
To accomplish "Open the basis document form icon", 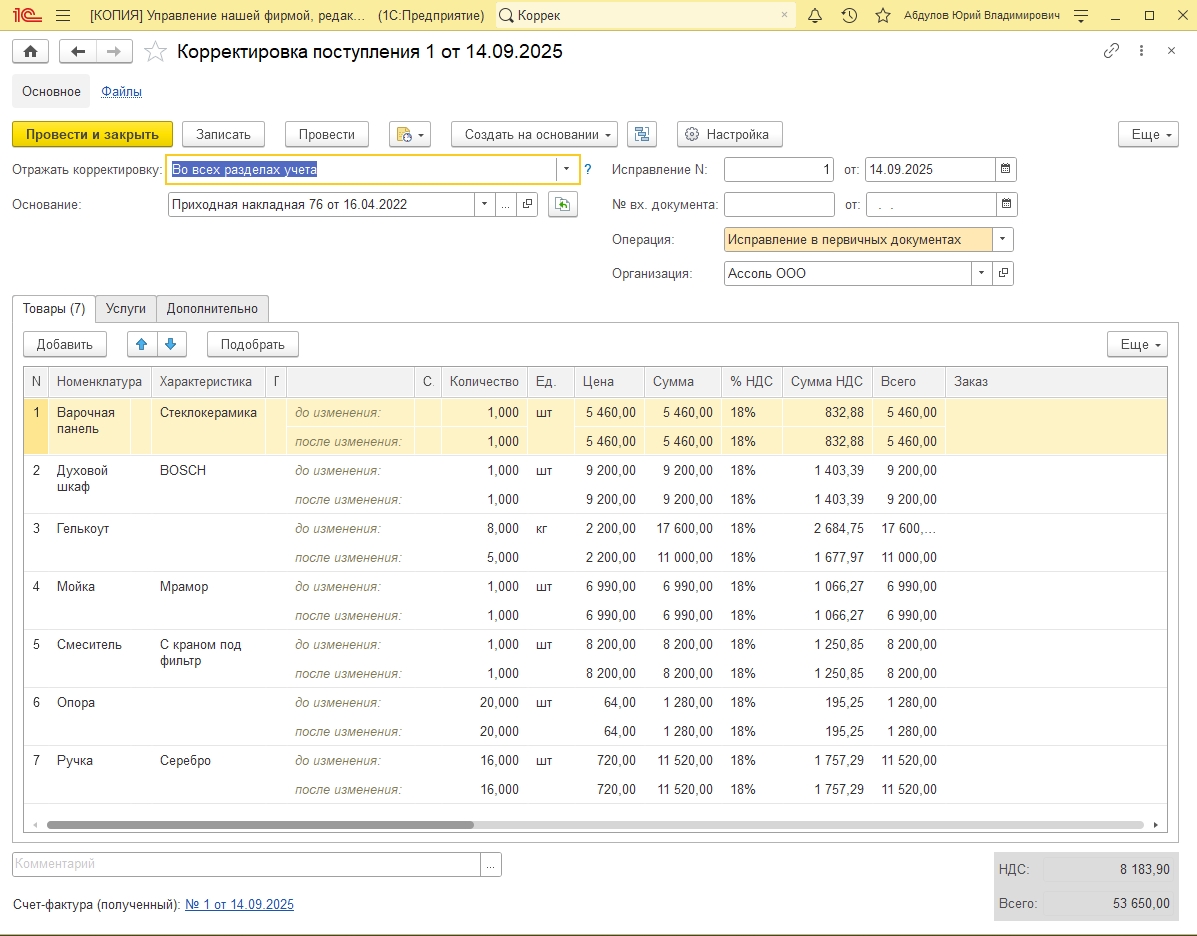I will coord(528,205).
